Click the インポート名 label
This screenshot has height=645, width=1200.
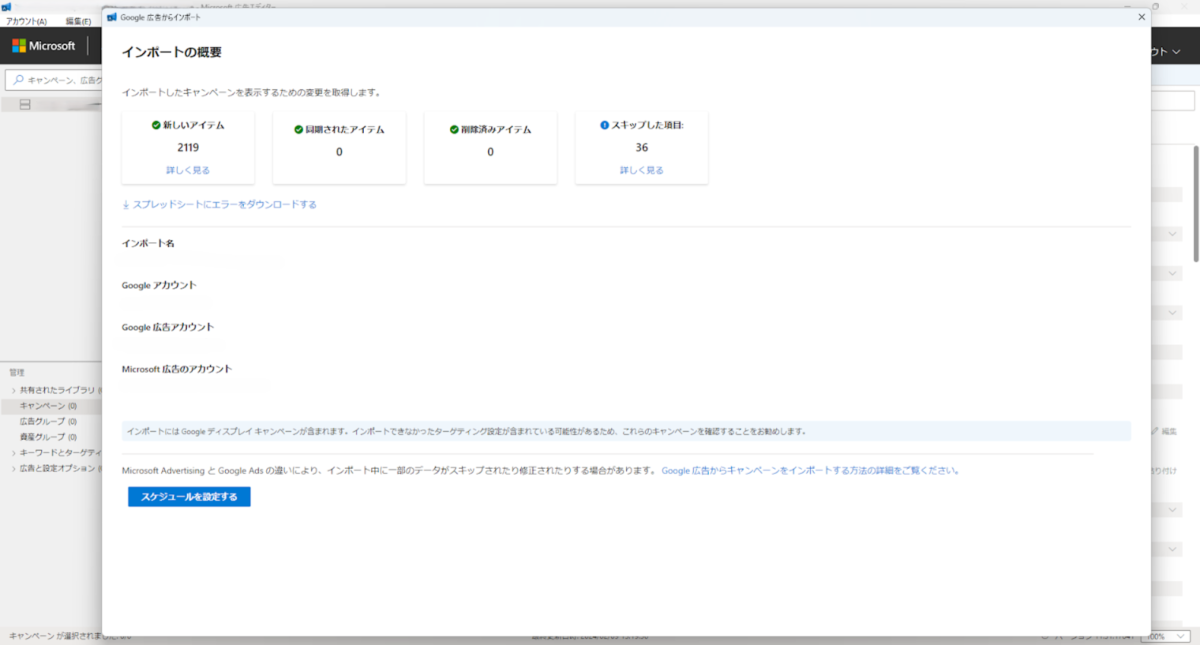(x=148, y=244)
